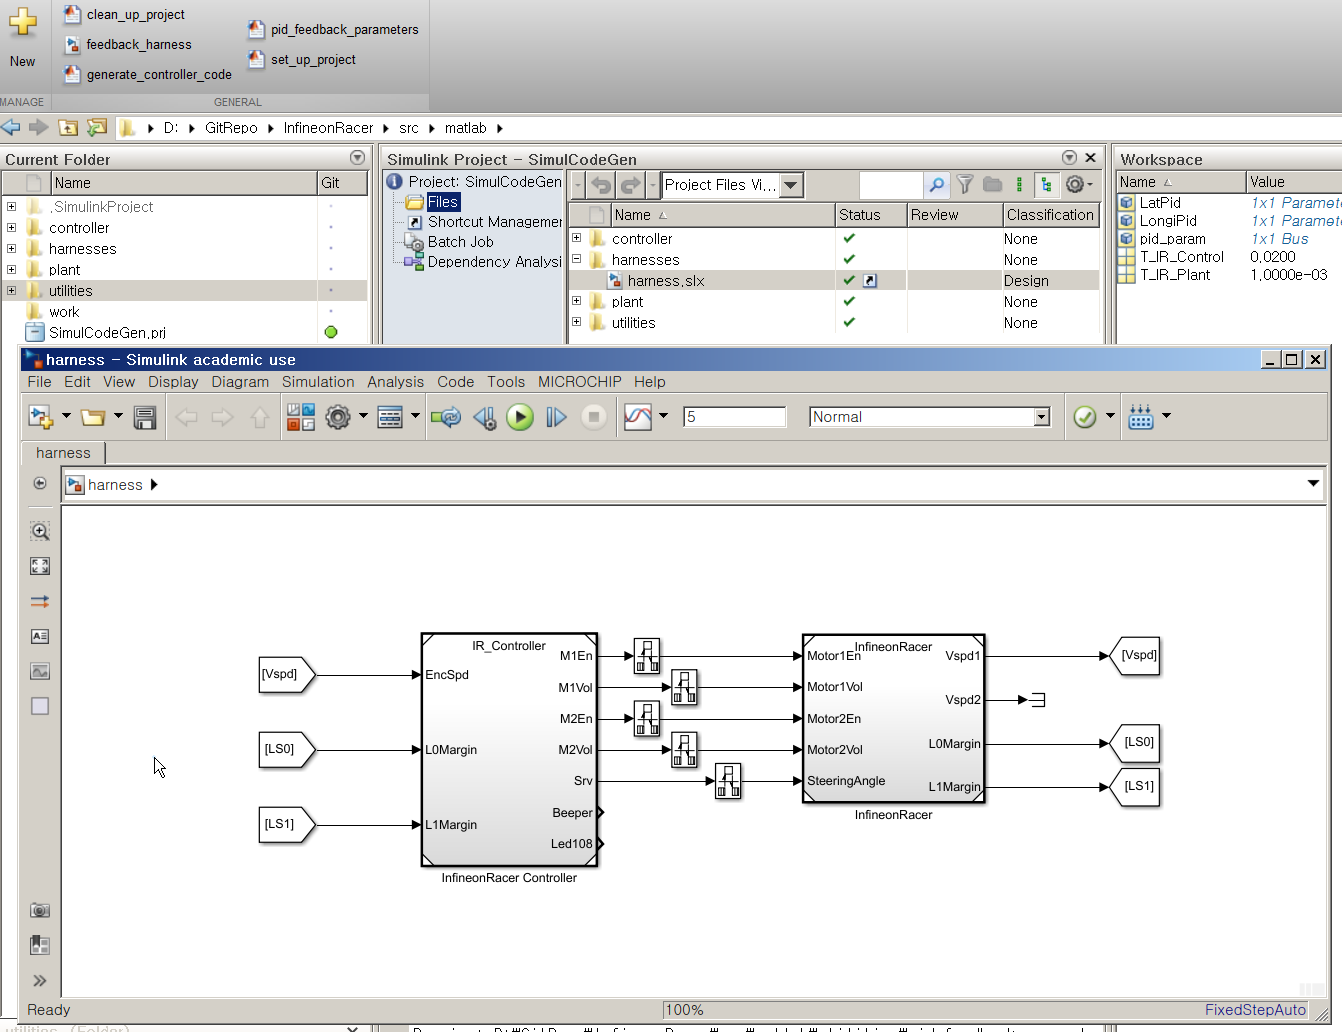Open the Analysis menu
Viewport: 1342px width, 1032px height.
pyautogui.click(x=395, y=382)
